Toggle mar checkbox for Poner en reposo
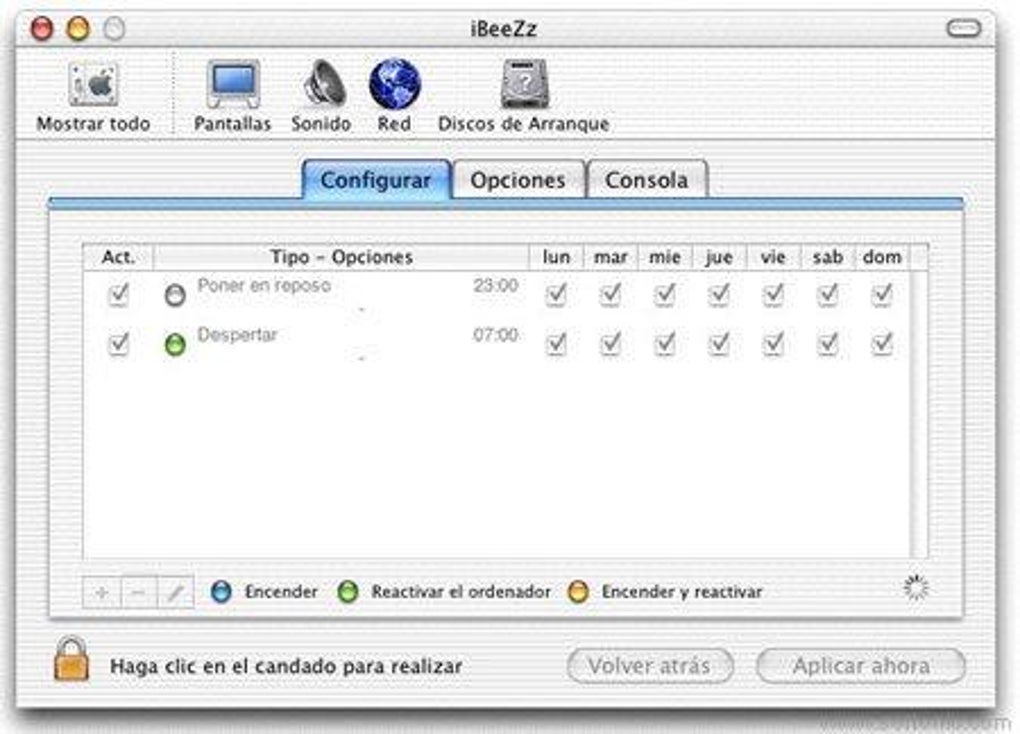The width and height of the screenshot is (1020, 734). (610, 295)
